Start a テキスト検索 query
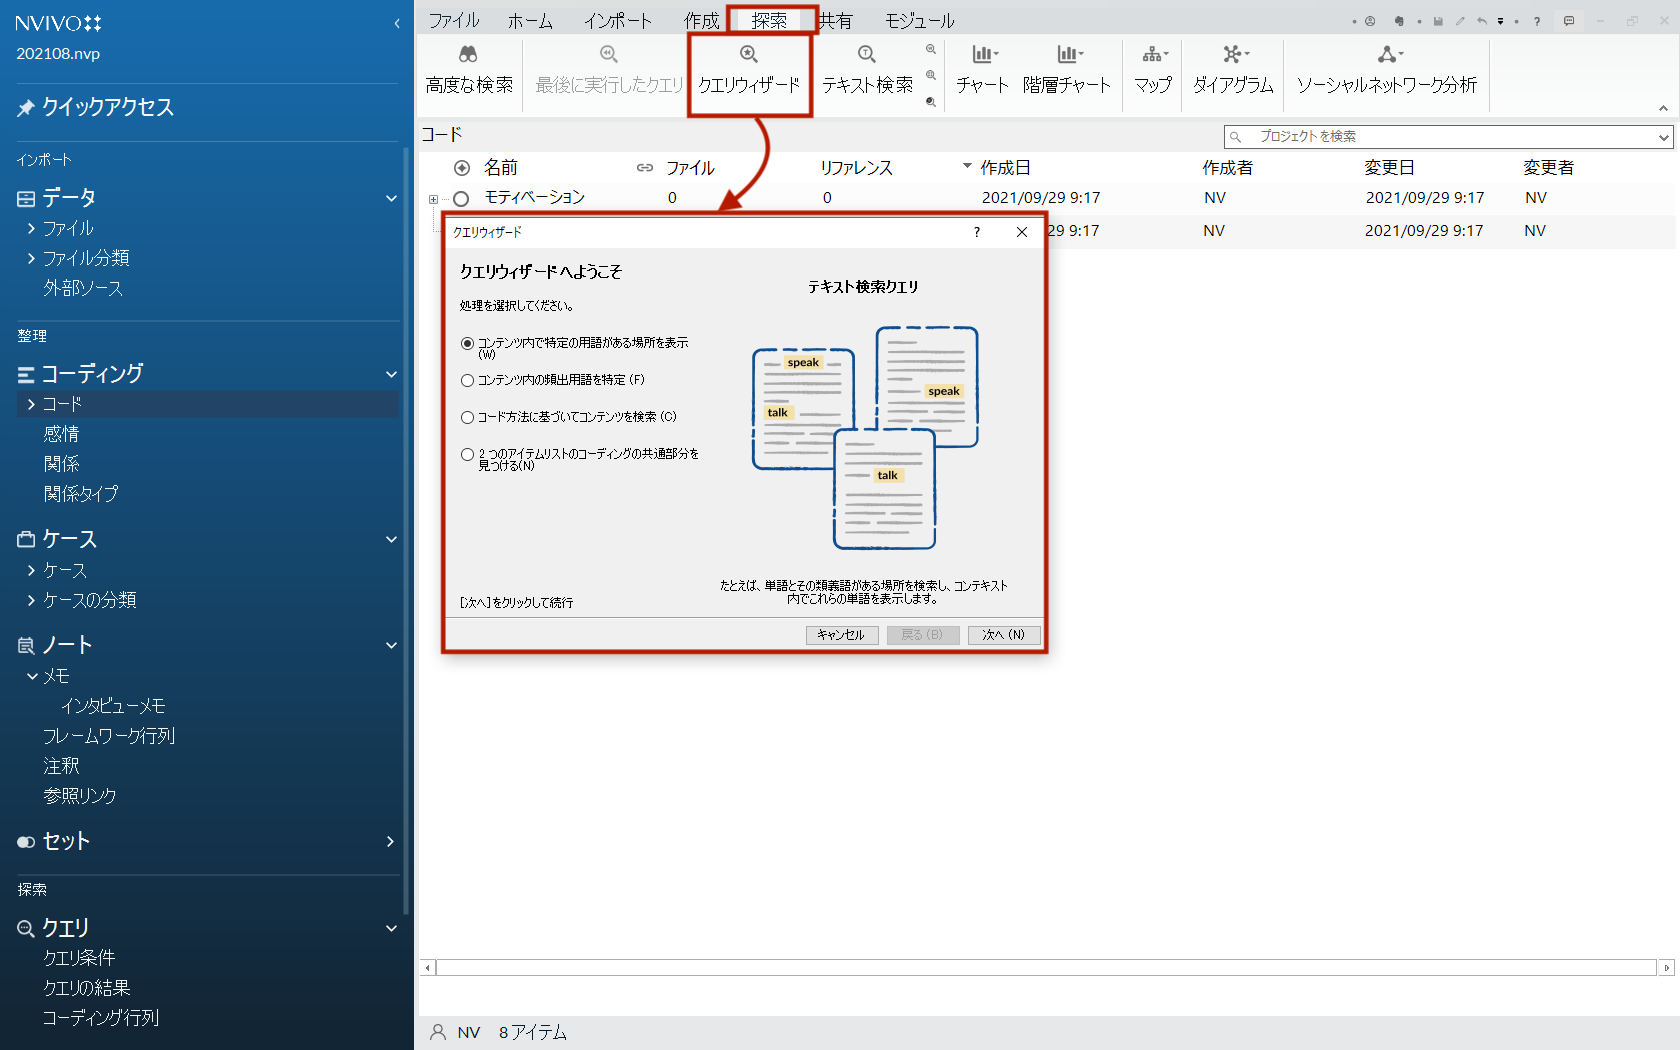The height and width of the screenshot is (1050, 1680). pos(867,70)
